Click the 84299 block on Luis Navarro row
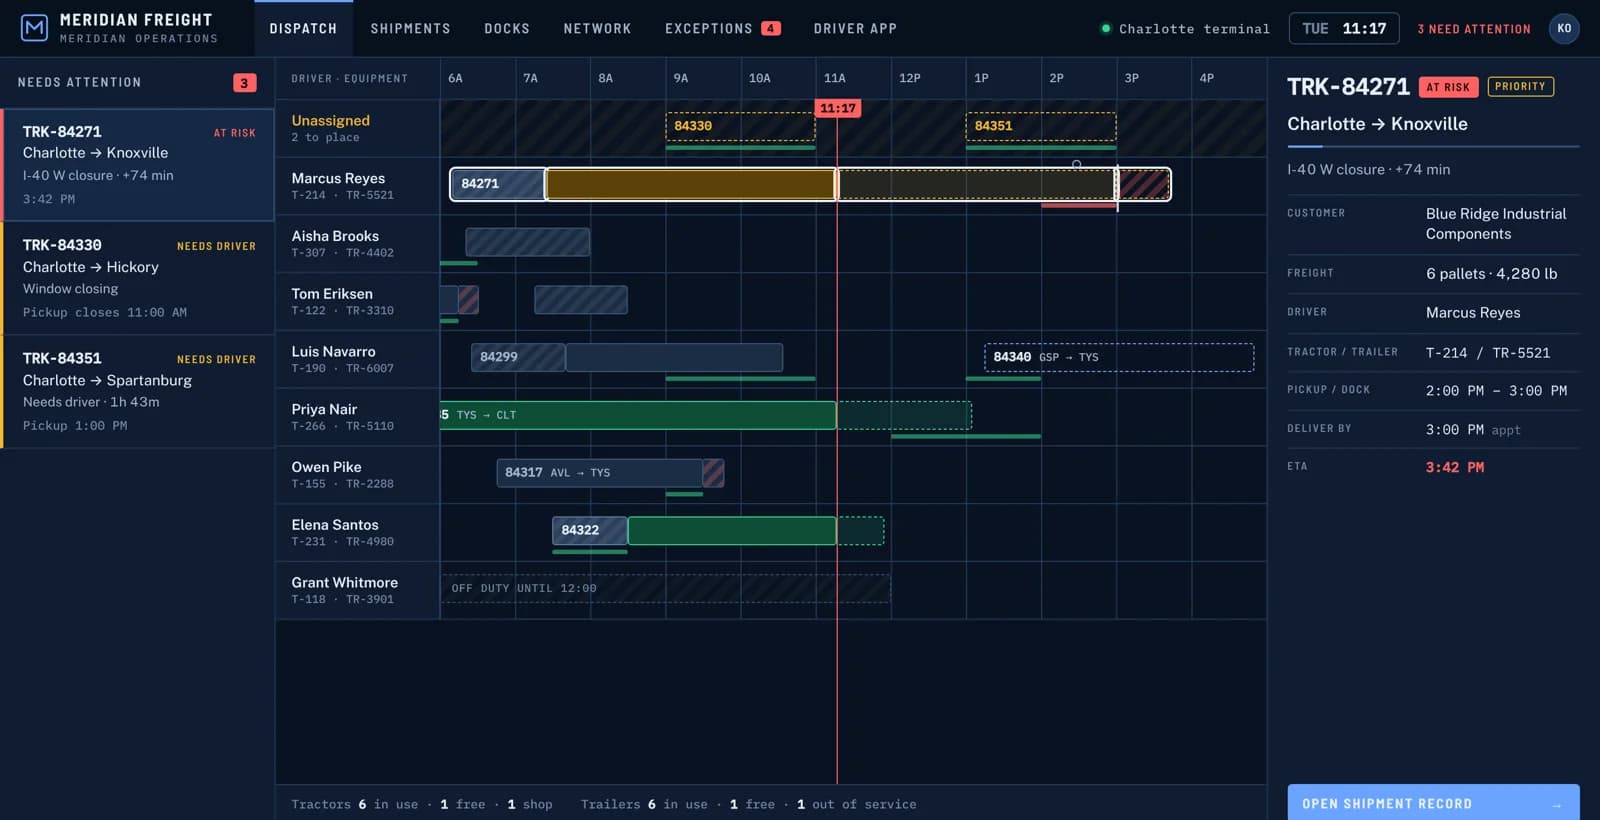Image resolution: width=1600 pixels, height=820 pixels. 518,357
